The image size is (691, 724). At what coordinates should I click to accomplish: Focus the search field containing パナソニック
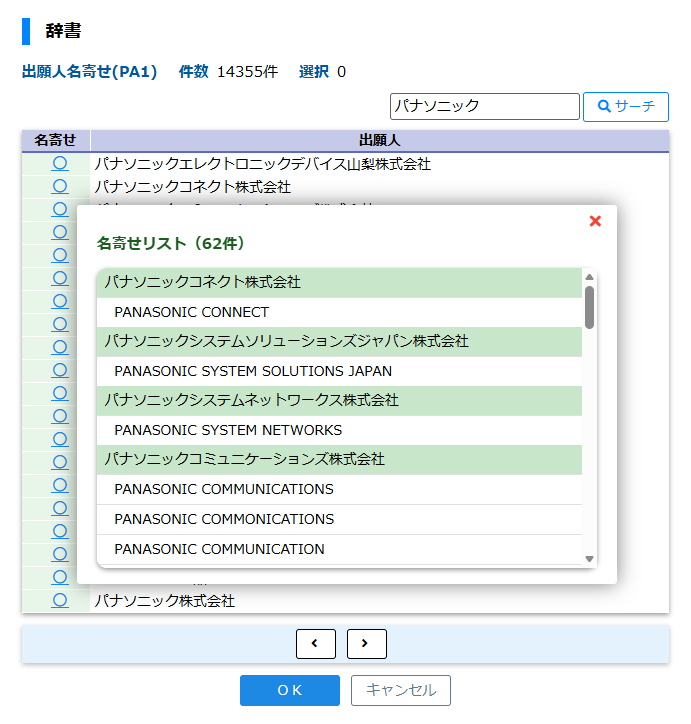click(484, 106)
